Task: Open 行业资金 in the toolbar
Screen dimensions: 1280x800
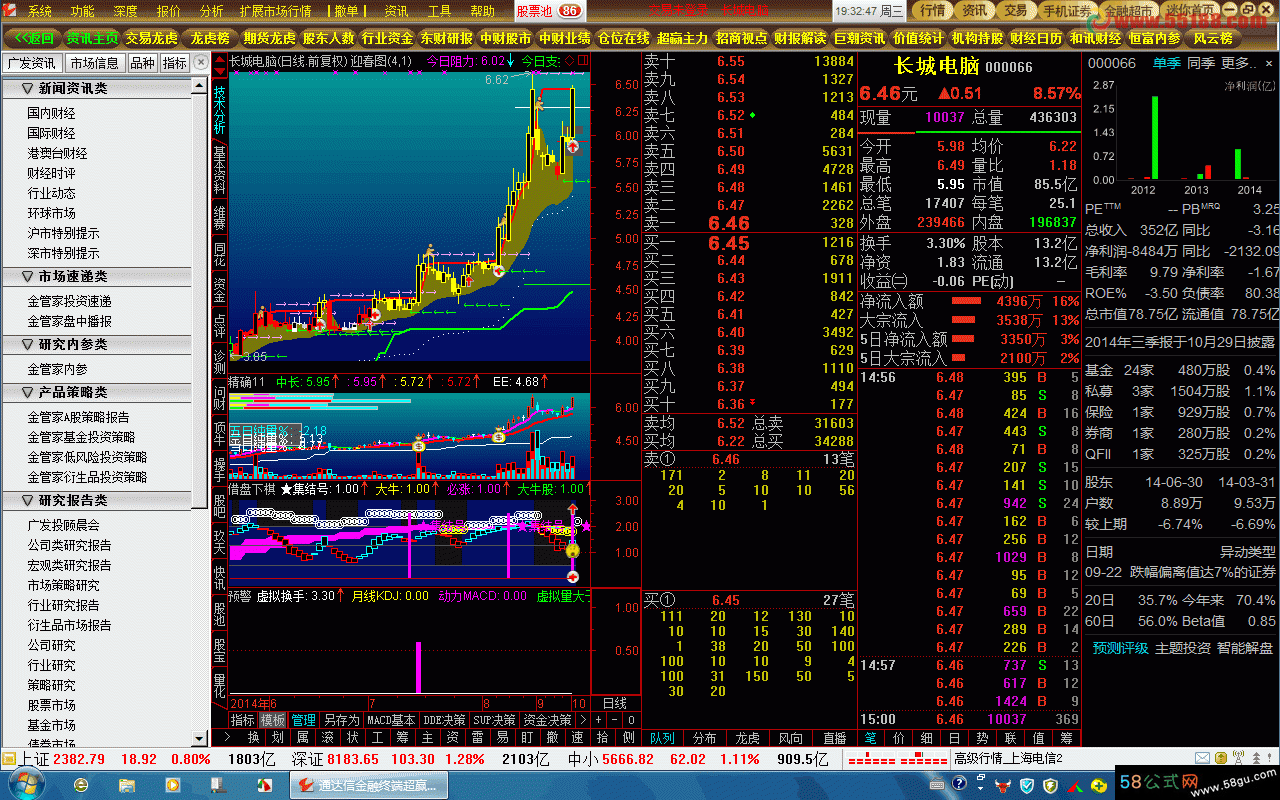Action: coord(388,38)
